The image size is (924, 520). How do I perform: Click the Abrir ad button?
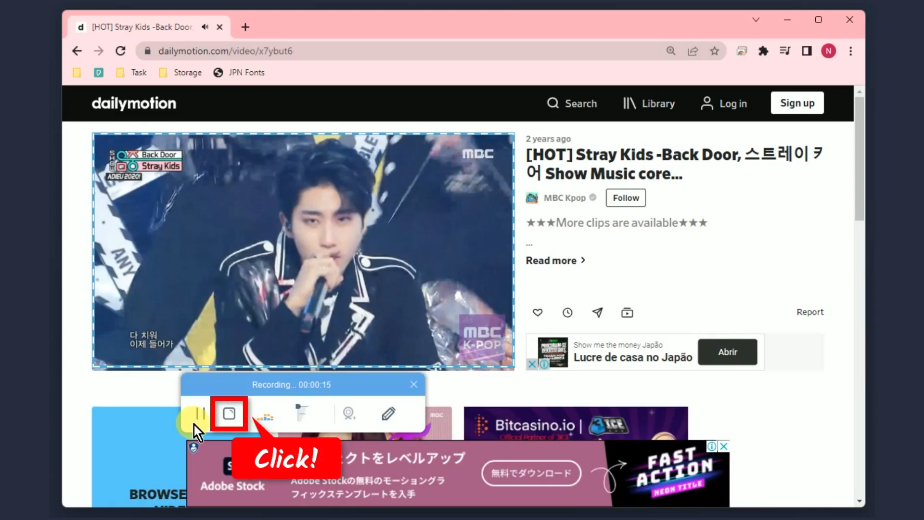point(728,352)
